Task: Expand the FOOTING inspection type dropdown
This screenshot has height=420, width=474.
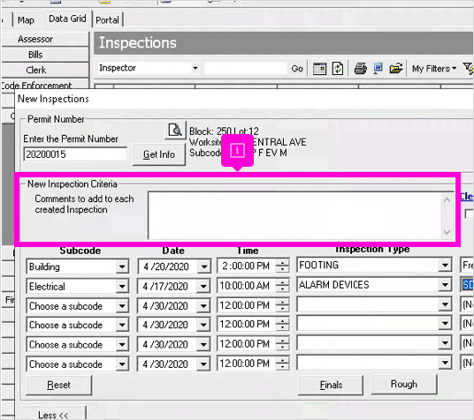Action: tap(445, 265)
